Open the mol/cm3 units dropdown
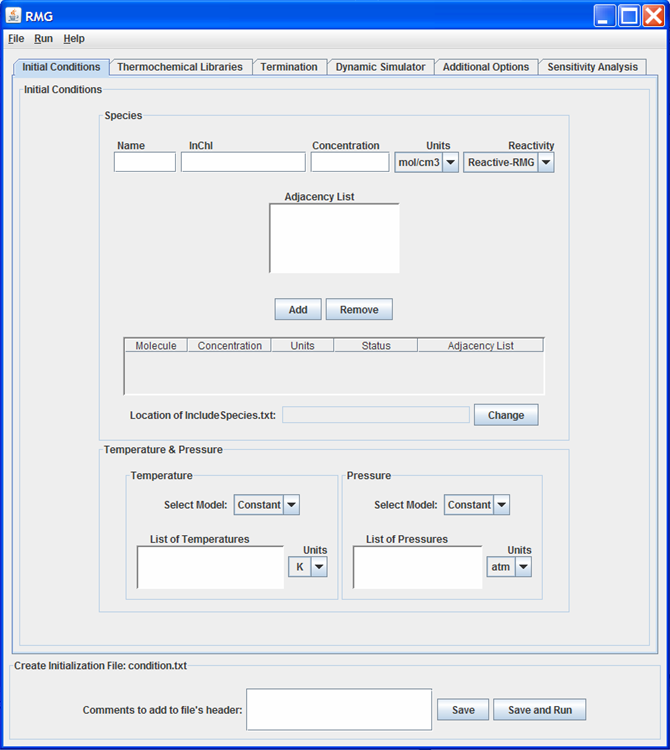 (x=427, y=162)
